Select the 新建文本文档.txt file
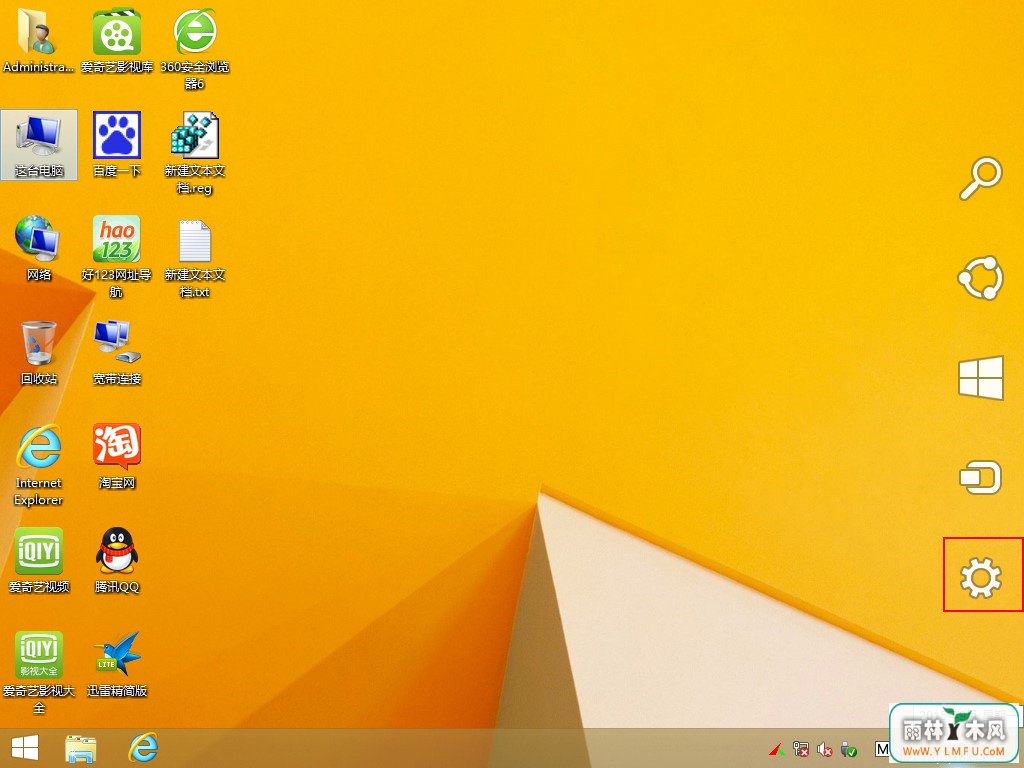The width and height of the screenshot is (1024, 768). click(x=195, y=259)
